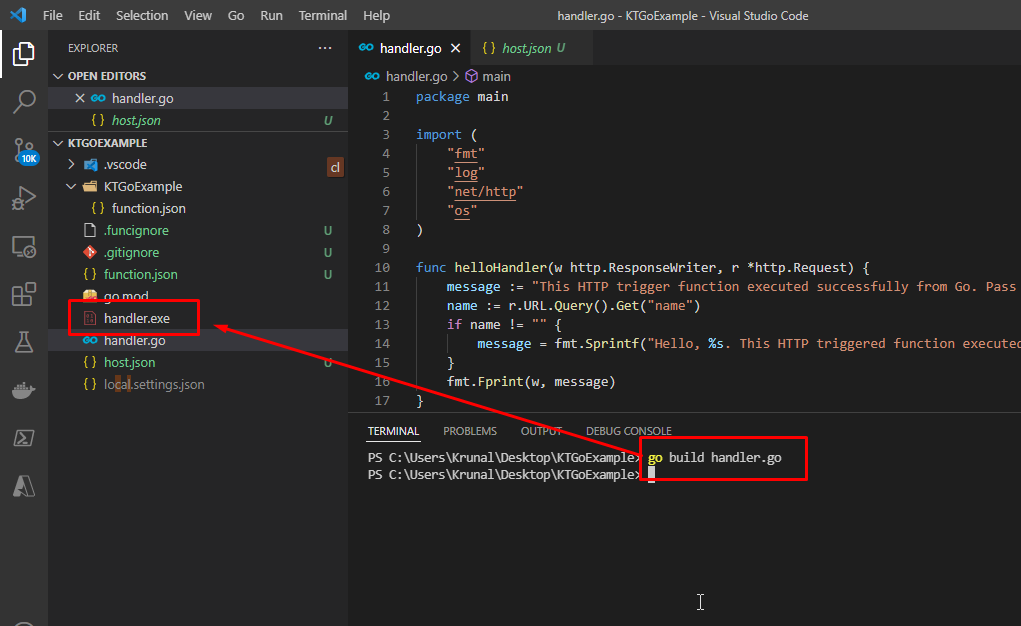Image resolution: width=1021 pixels, height=626 pixels.
Task: Open the Explorer view in activity bar
Action: pyautogui.click(x=23, y=54)
